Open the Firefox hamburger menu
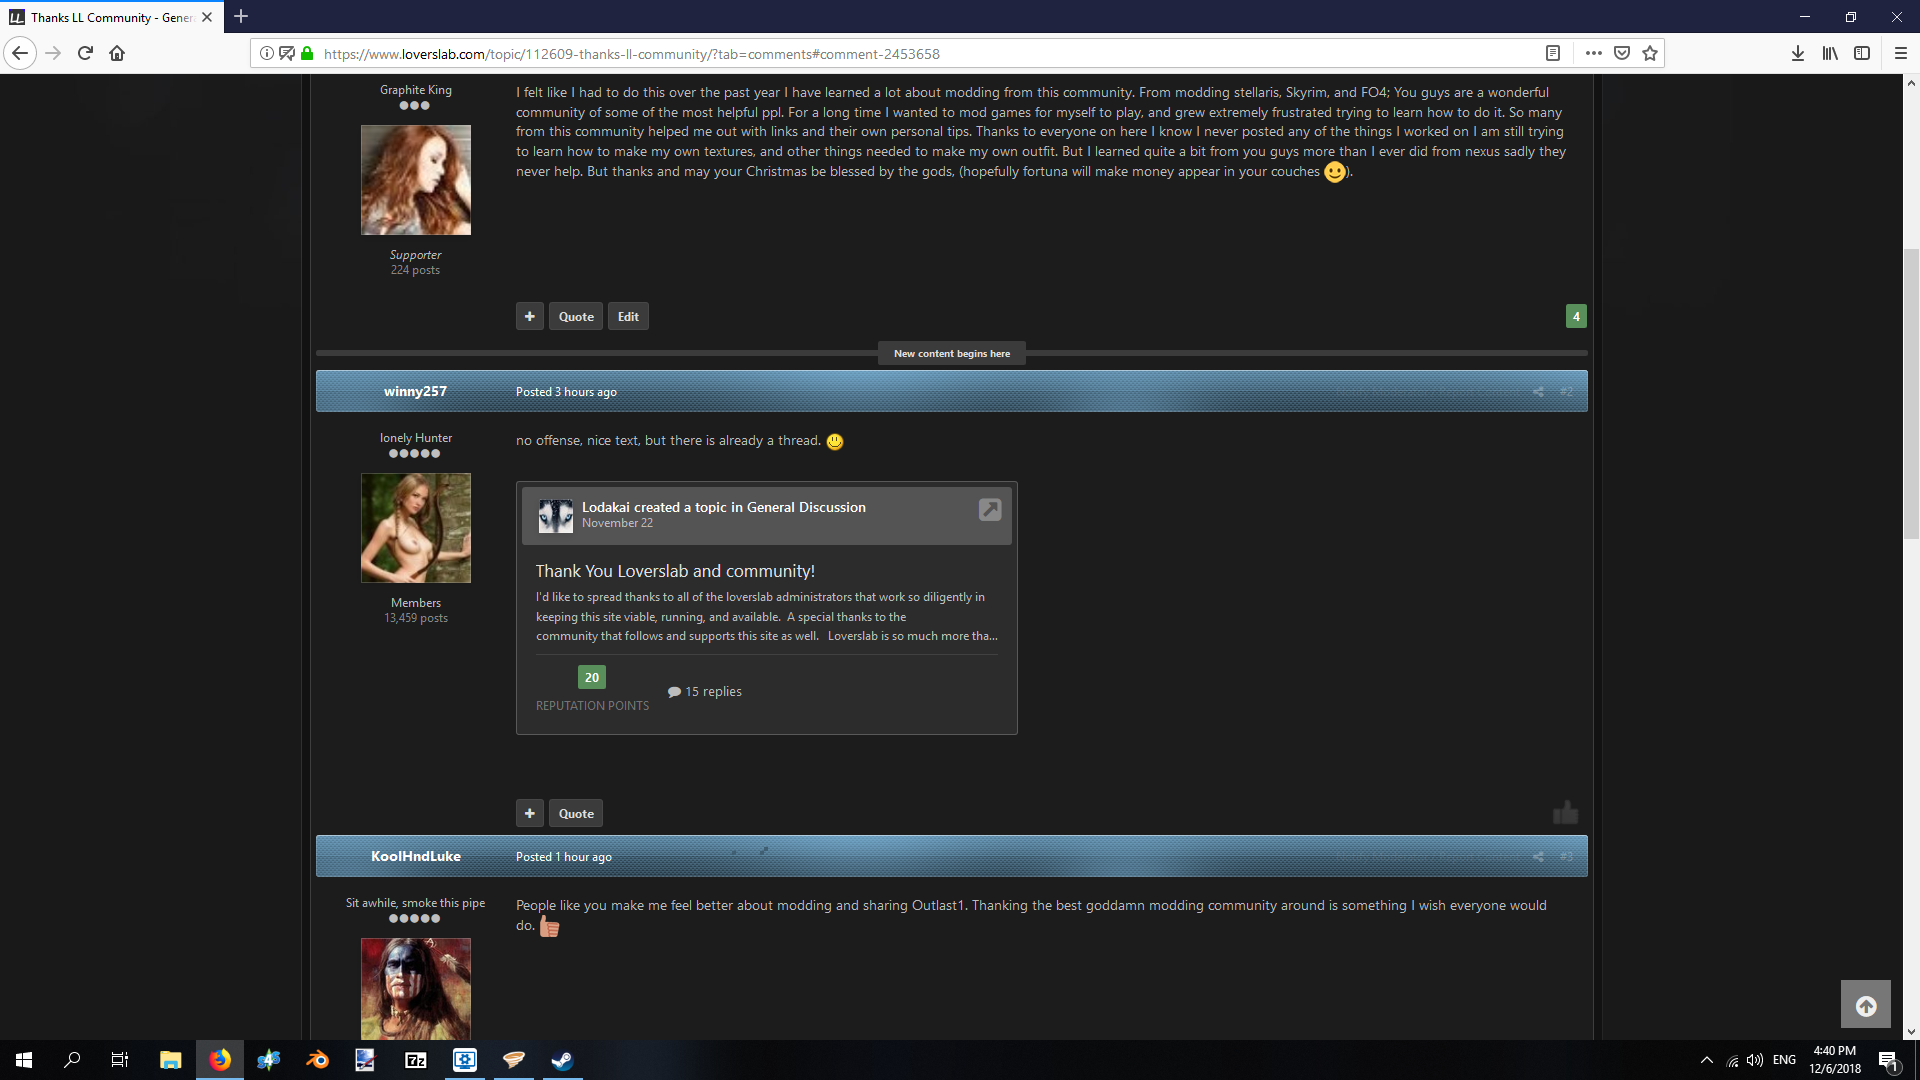Screen dimensions: 1920x1080 (1901, 54)
